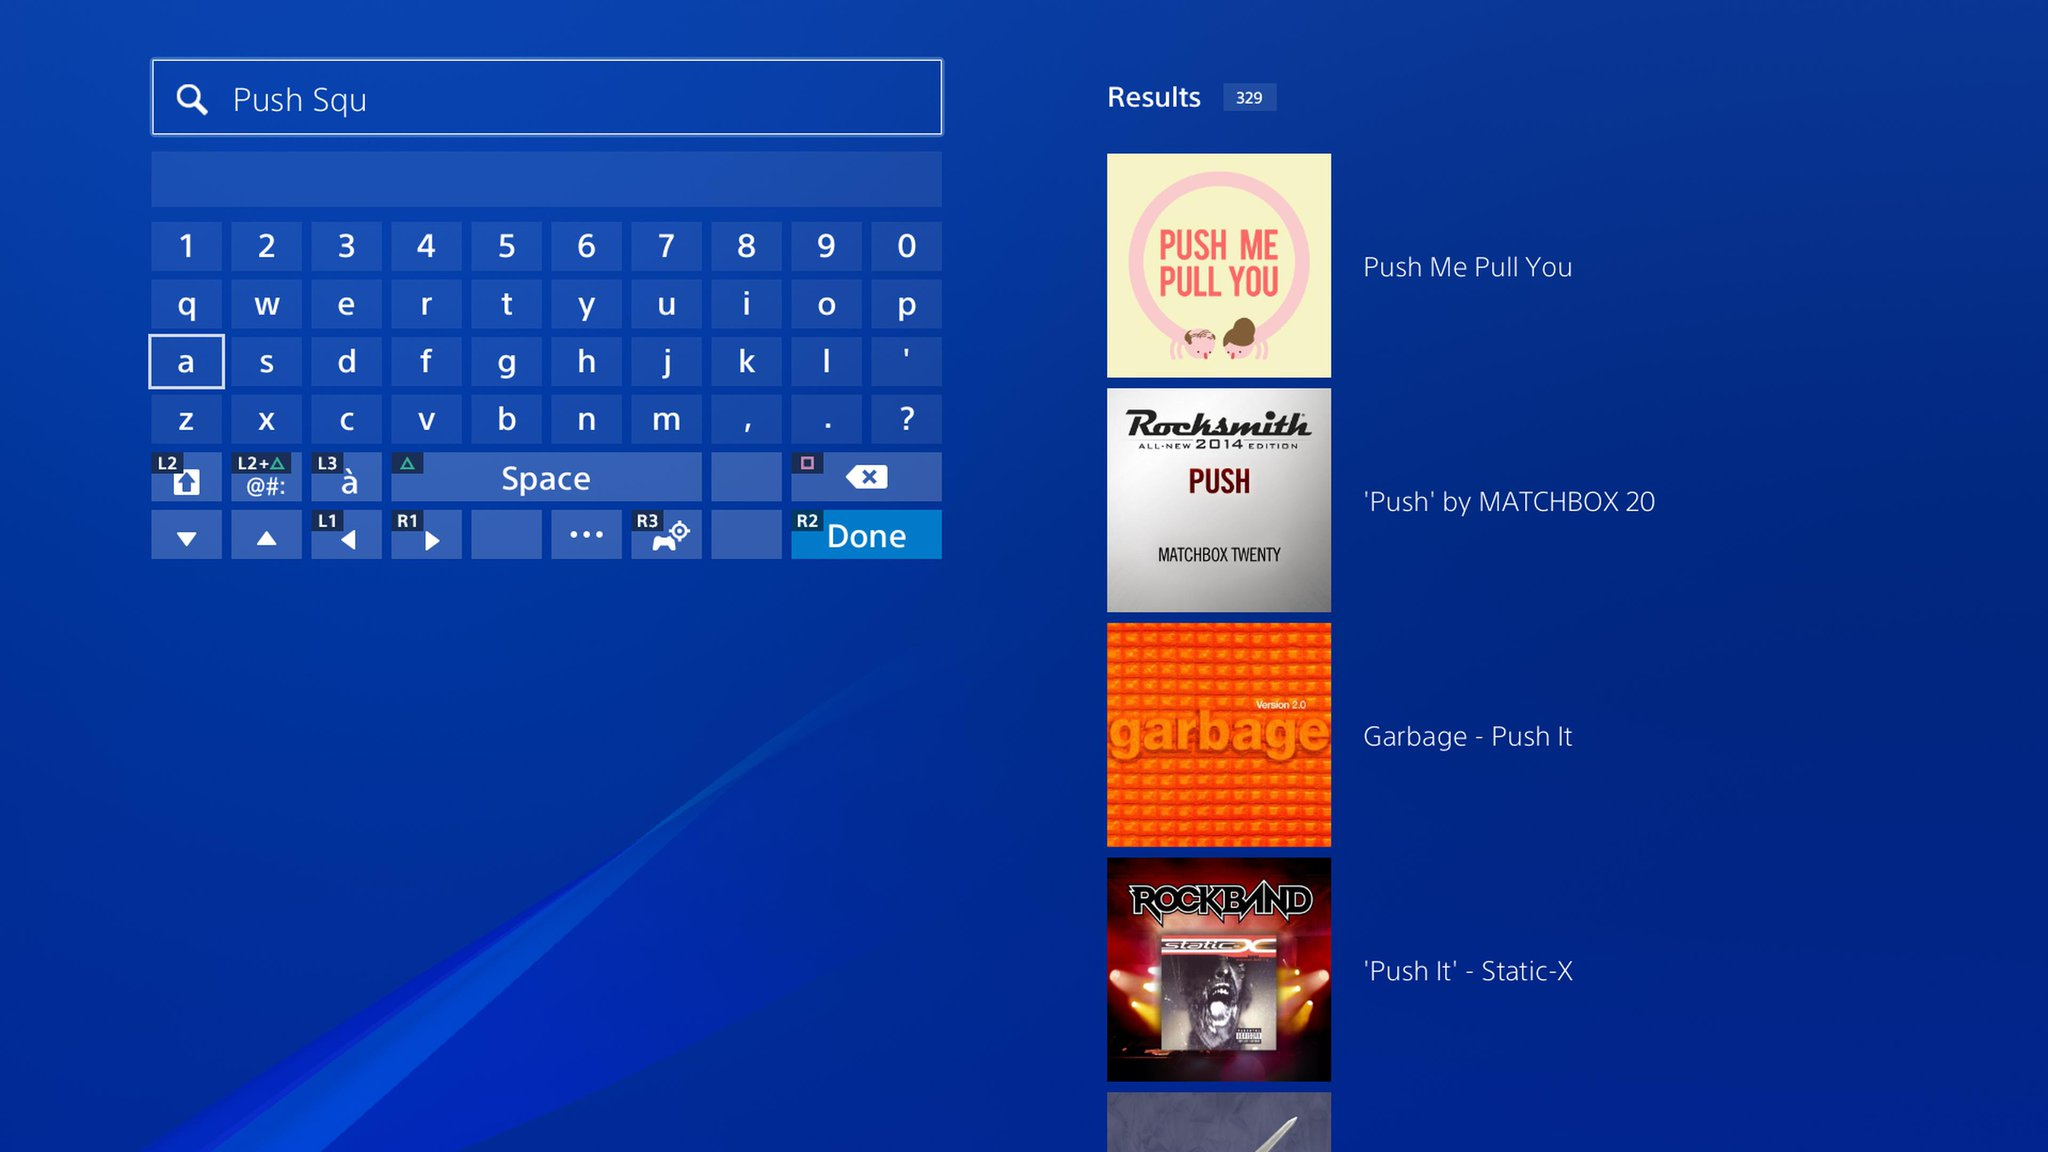Toggle R3 motion controller input
2048x1152 pixels.
coord(666,535)
